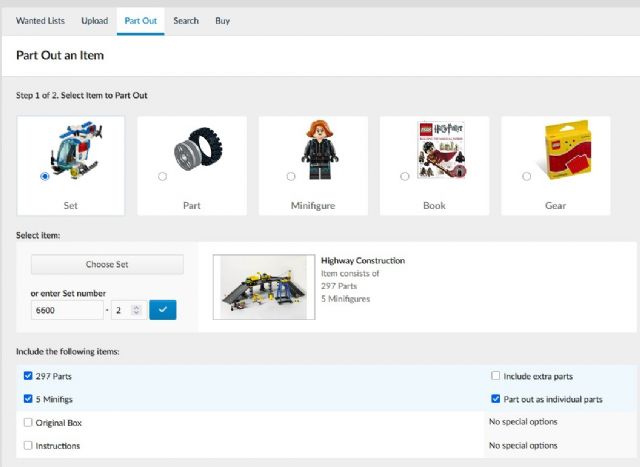
Task: Open the Highway Construction item link
Action: coord(362,261)
